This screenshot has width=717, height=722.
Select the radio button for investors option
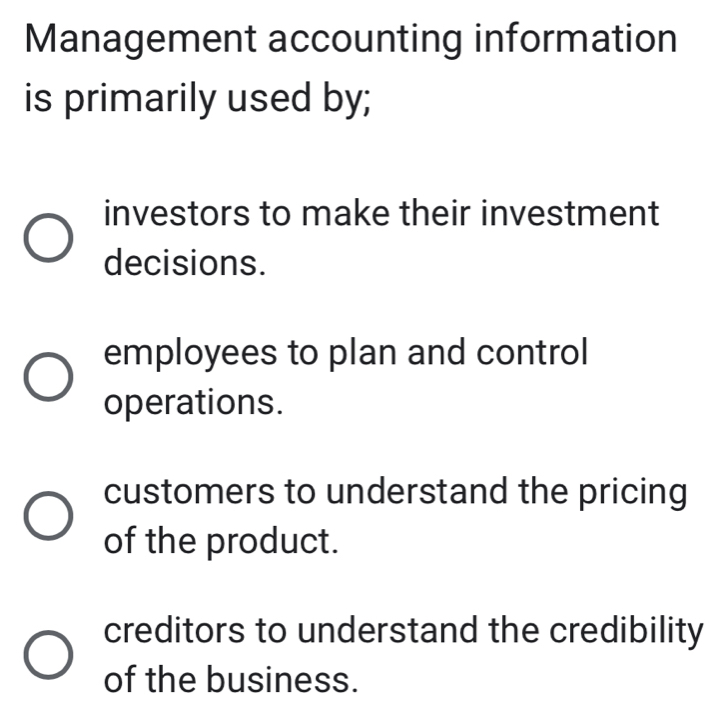click(x=48, y=238)
